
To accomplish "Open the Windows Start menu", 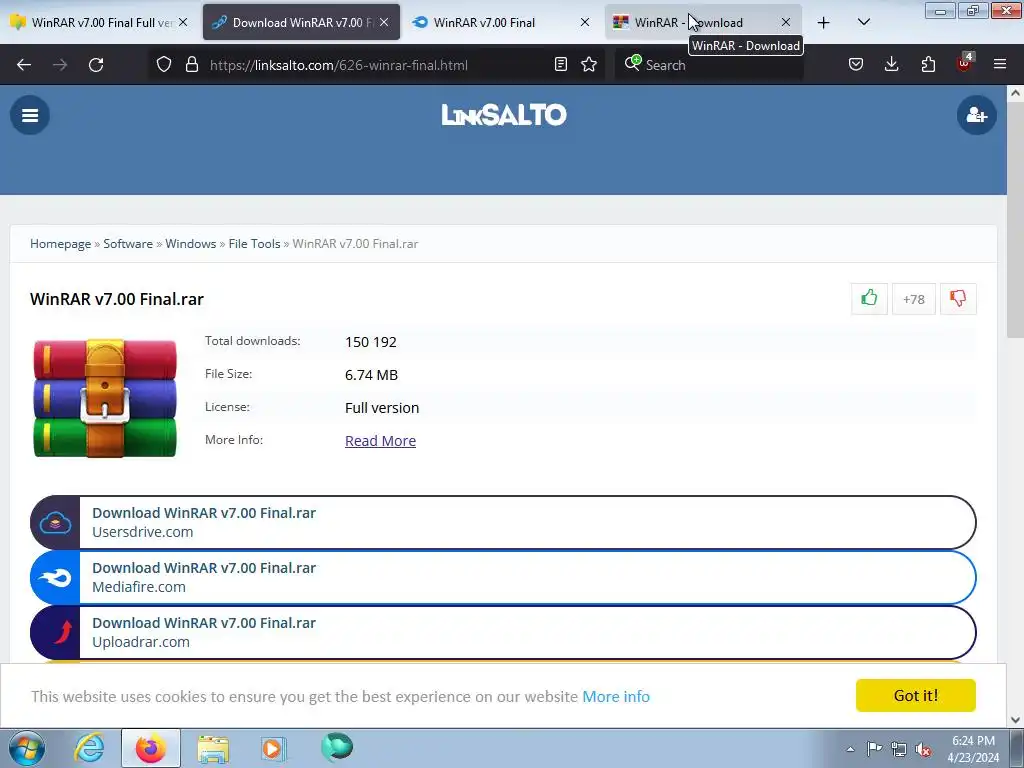I will coord(27,748).
